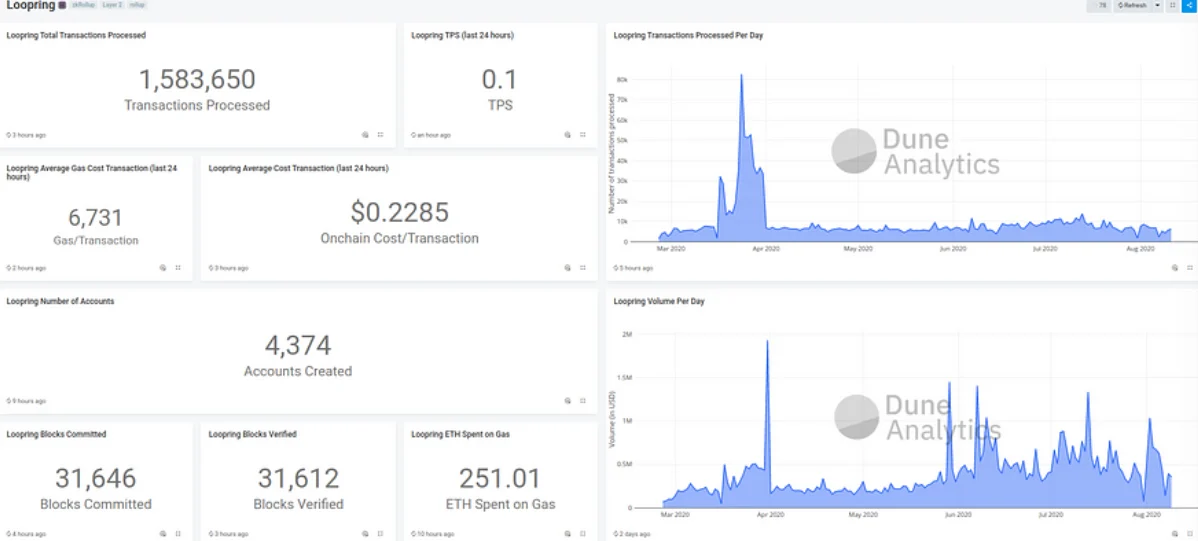This screenshot has height=541, width=1198.
Task: Open 'Loopring Blocks Committed' title
Action: (57, 434)
